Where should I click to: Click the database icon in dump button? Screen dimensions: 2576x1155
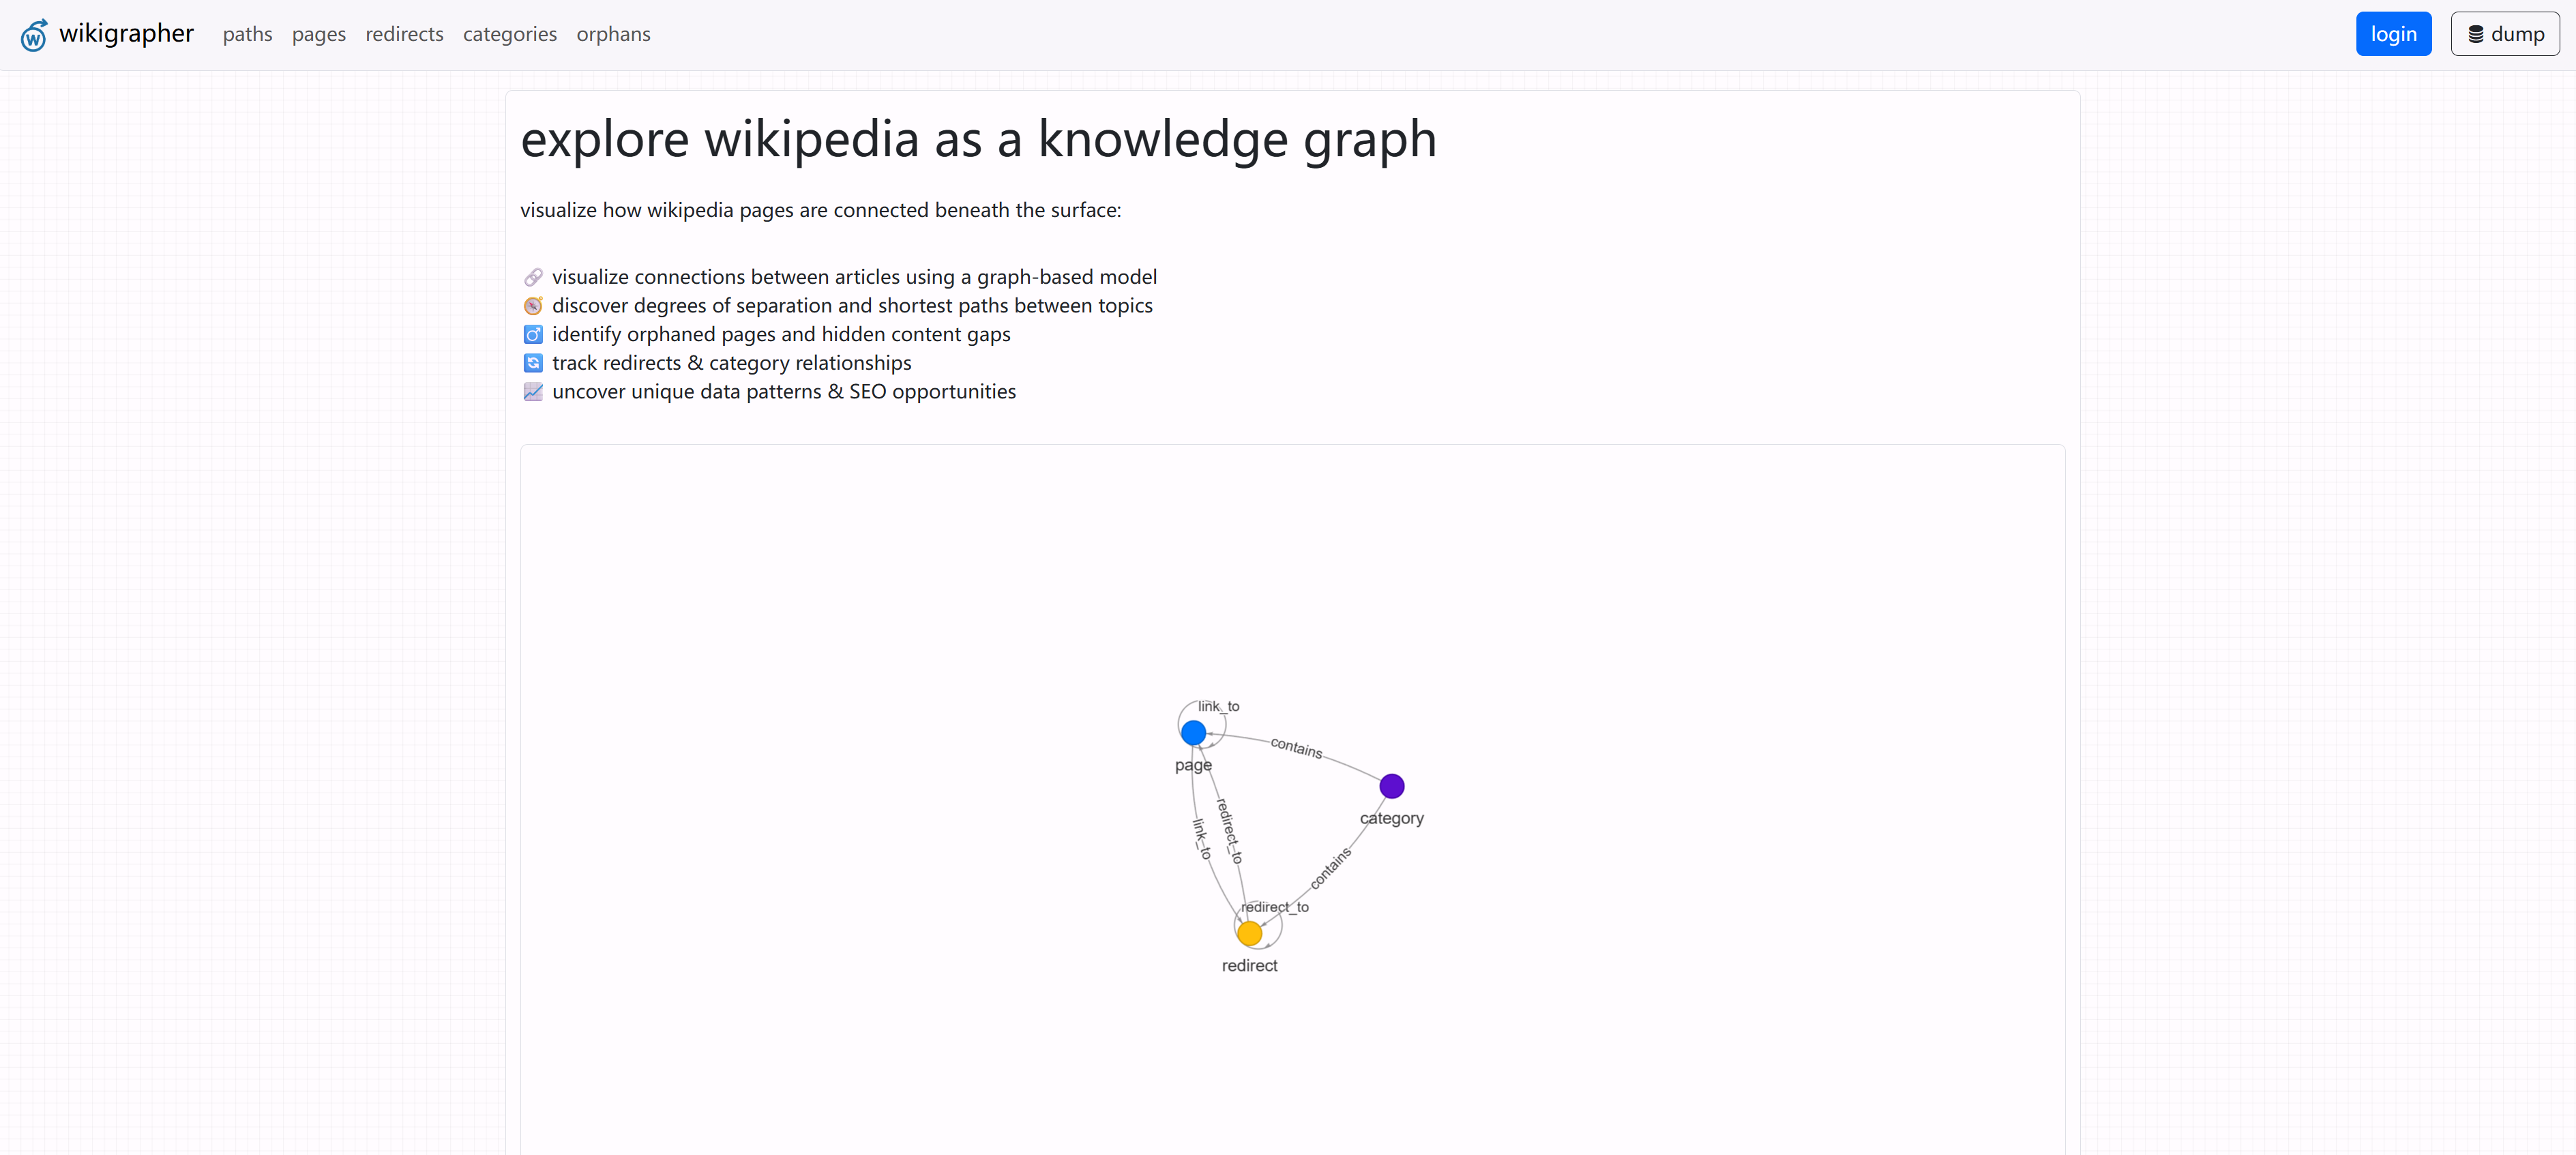2476,35
